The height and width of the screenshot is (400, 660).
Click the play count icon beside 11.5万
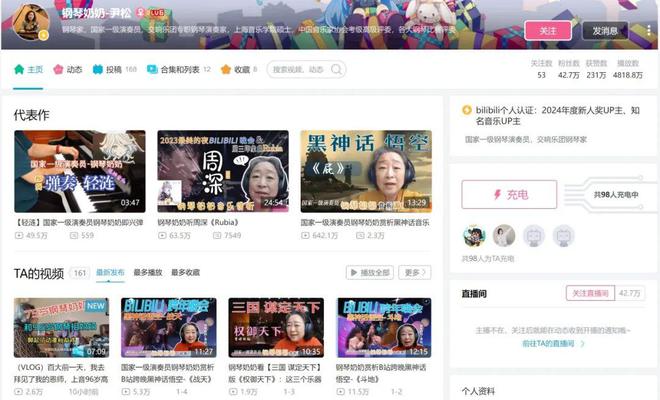(341, 392)
